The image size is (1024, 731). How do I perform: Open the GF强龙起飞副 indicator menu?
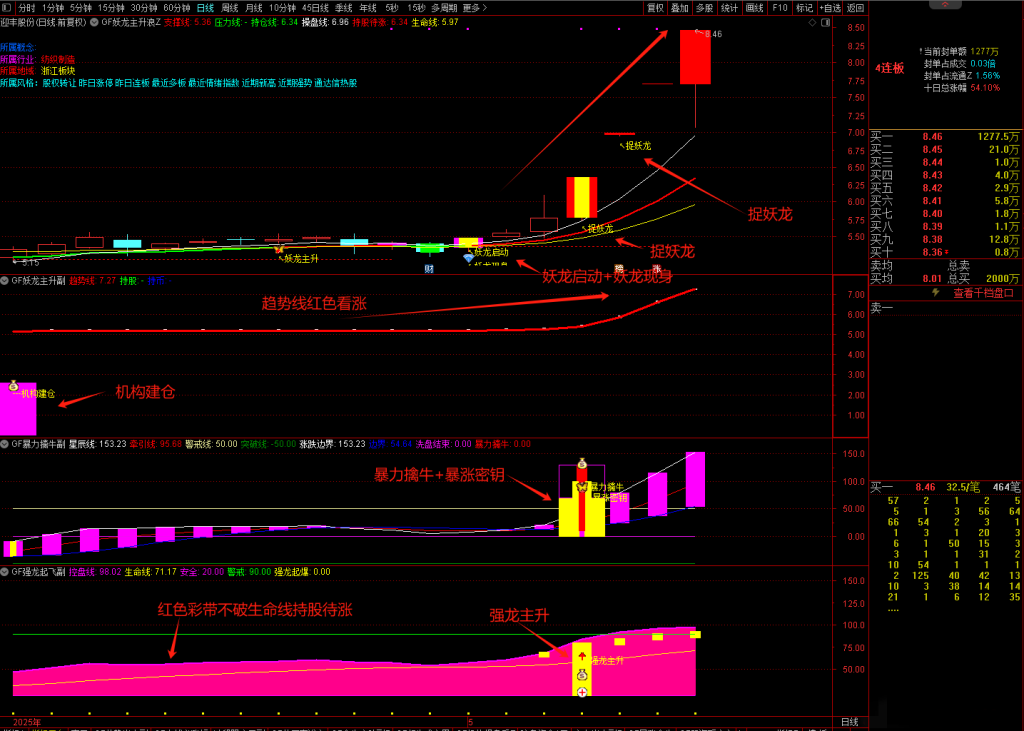pos(5,572)
